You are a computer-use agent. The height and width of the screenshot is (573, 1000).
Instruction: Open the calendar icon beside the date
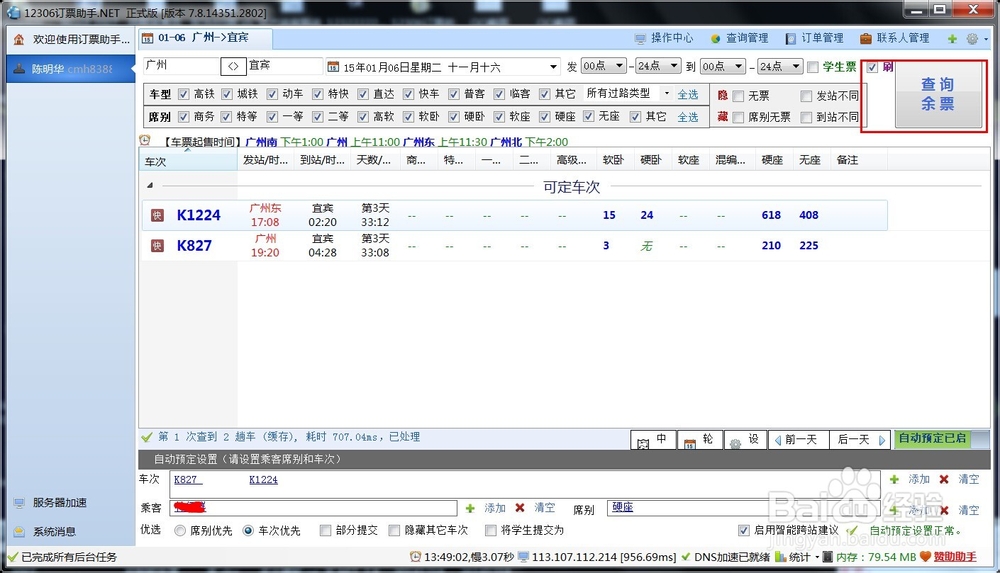(x=332, y=67)
